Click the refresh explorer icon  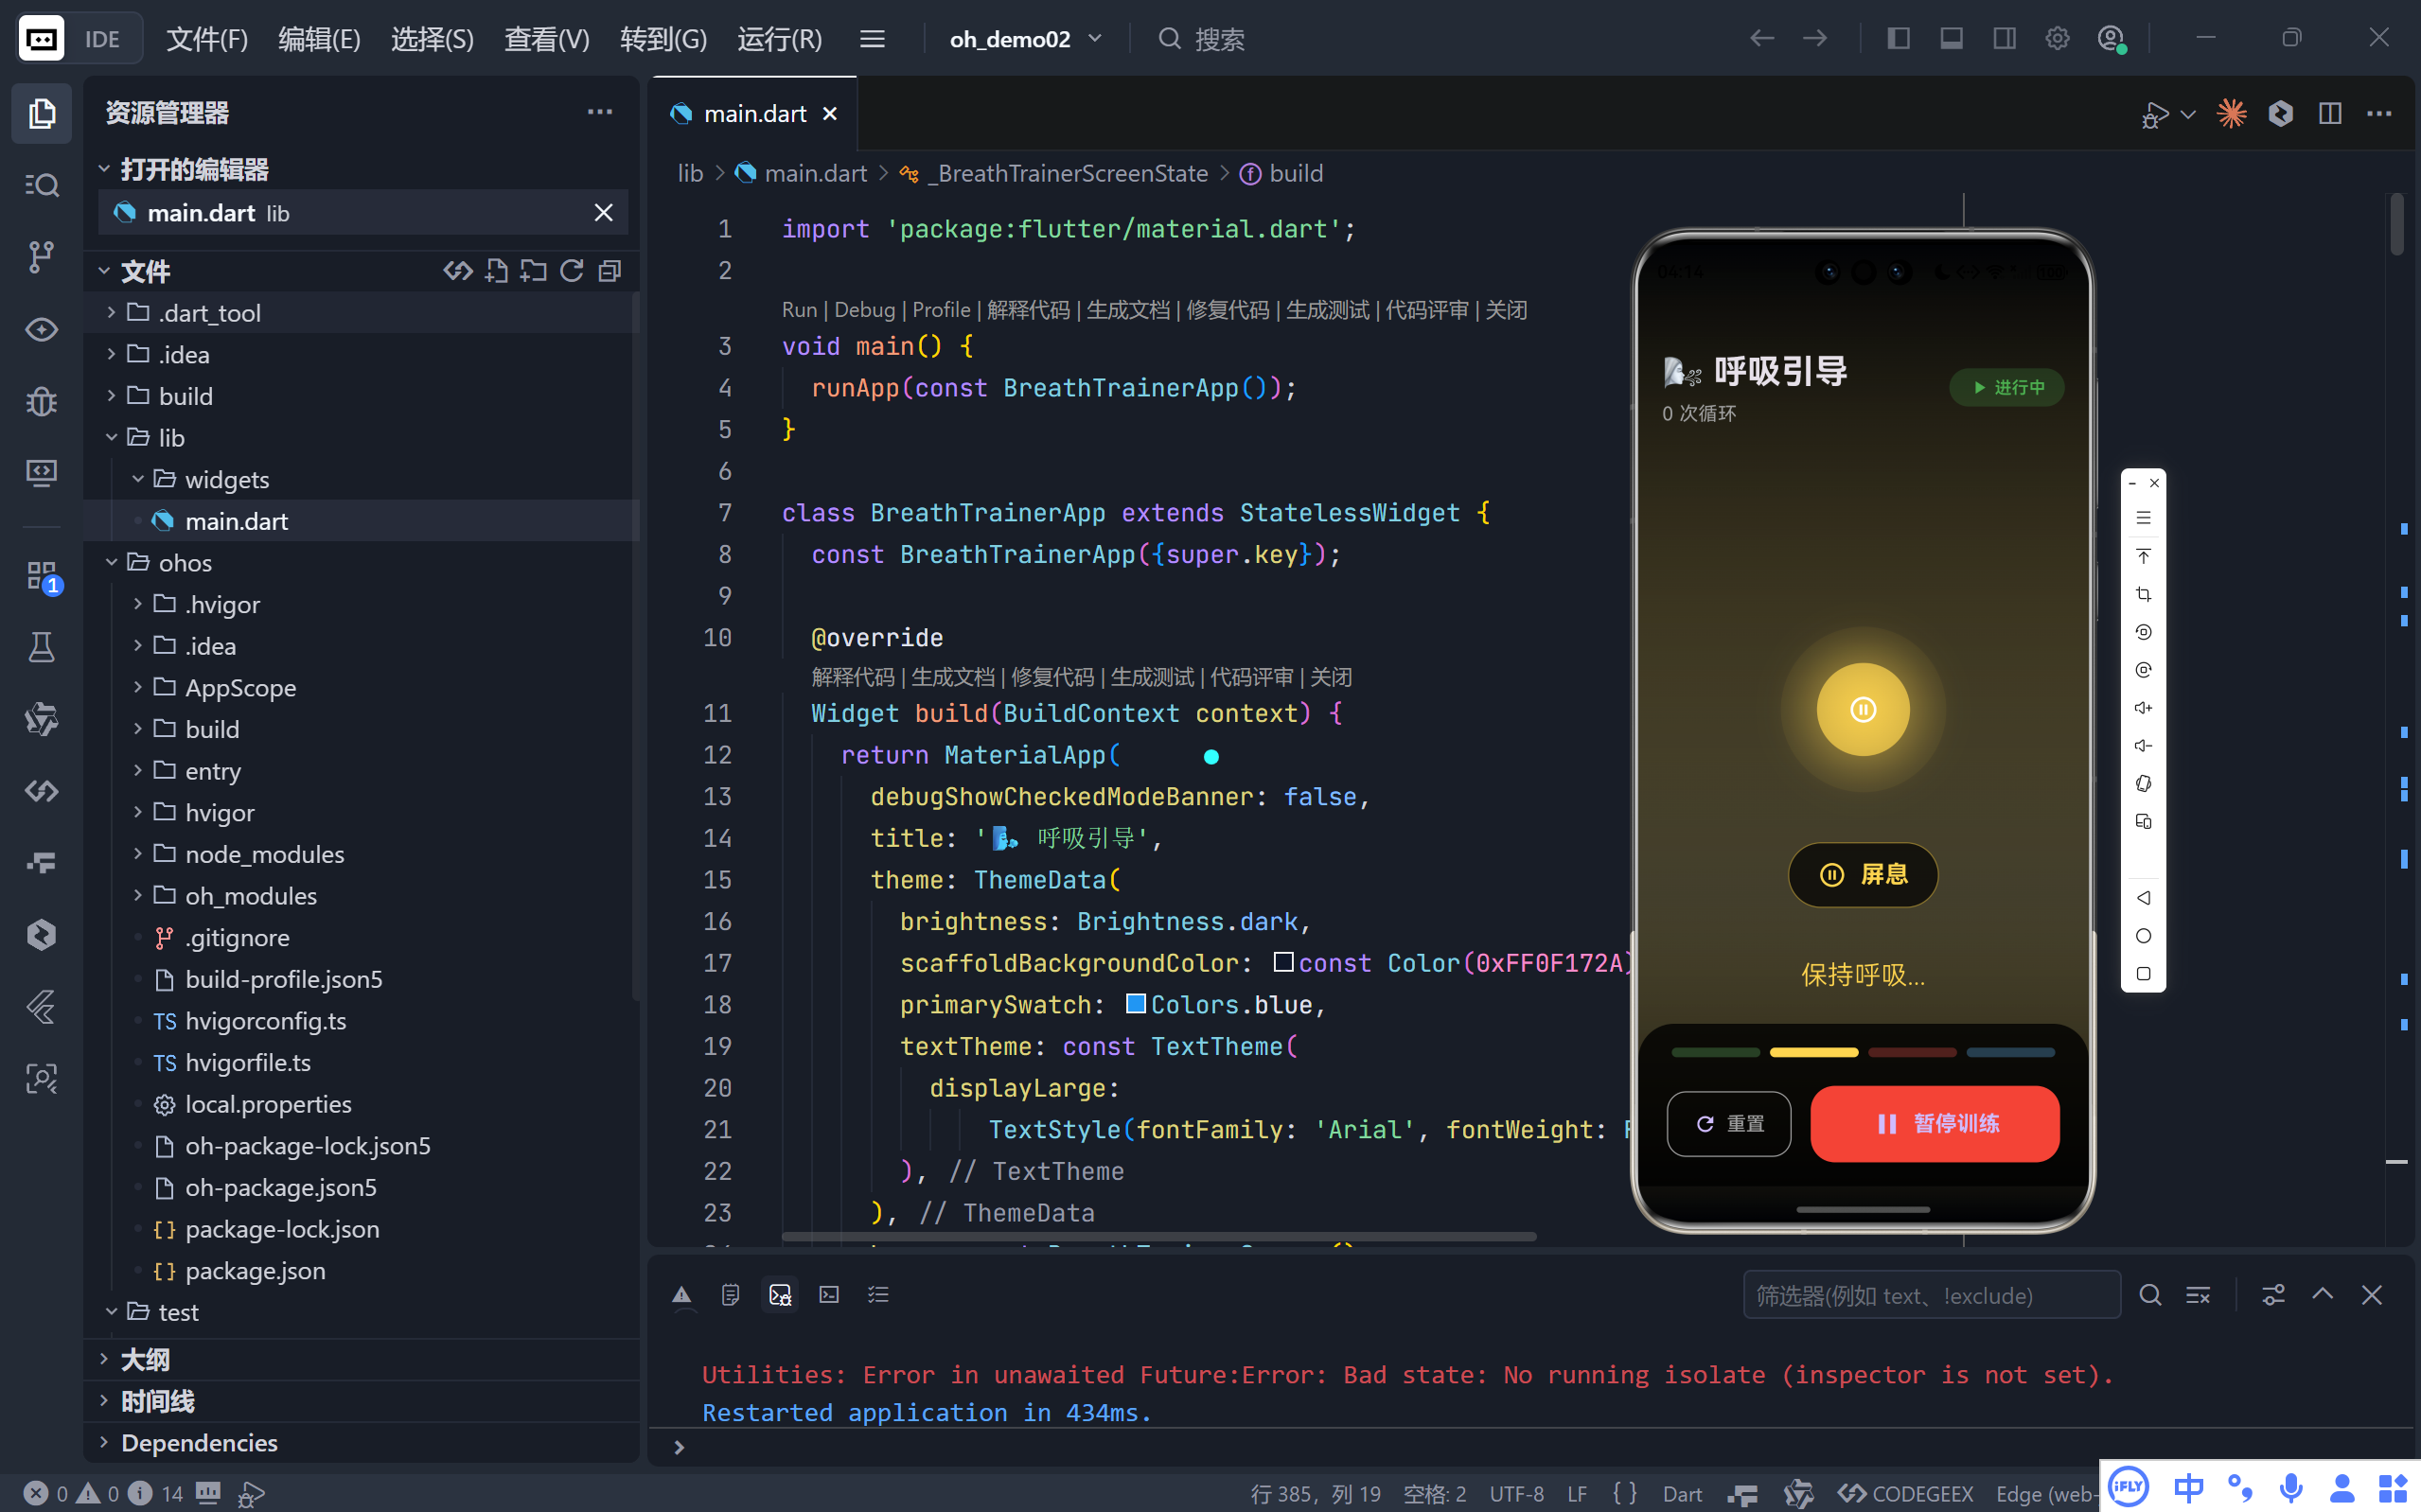coord(572,271)
